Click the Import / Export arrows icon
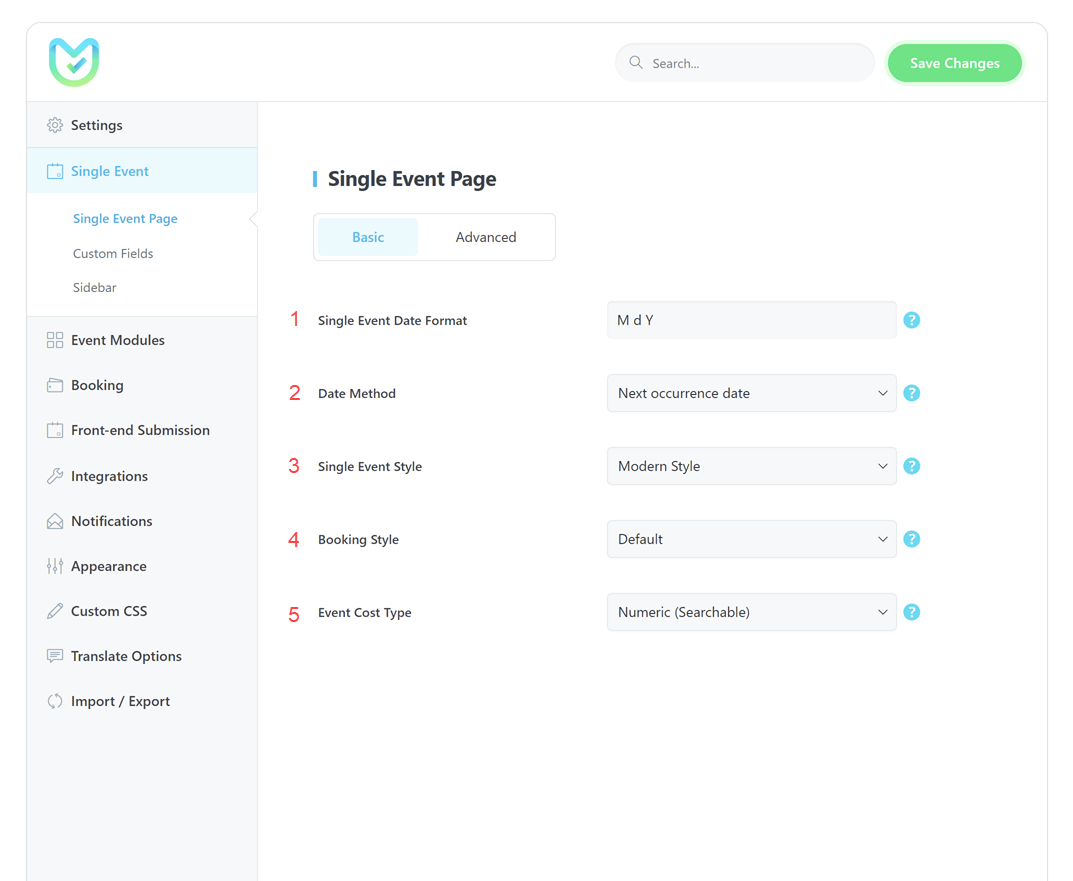Screen dimensions: 1073x881 [x=55, y=701]
